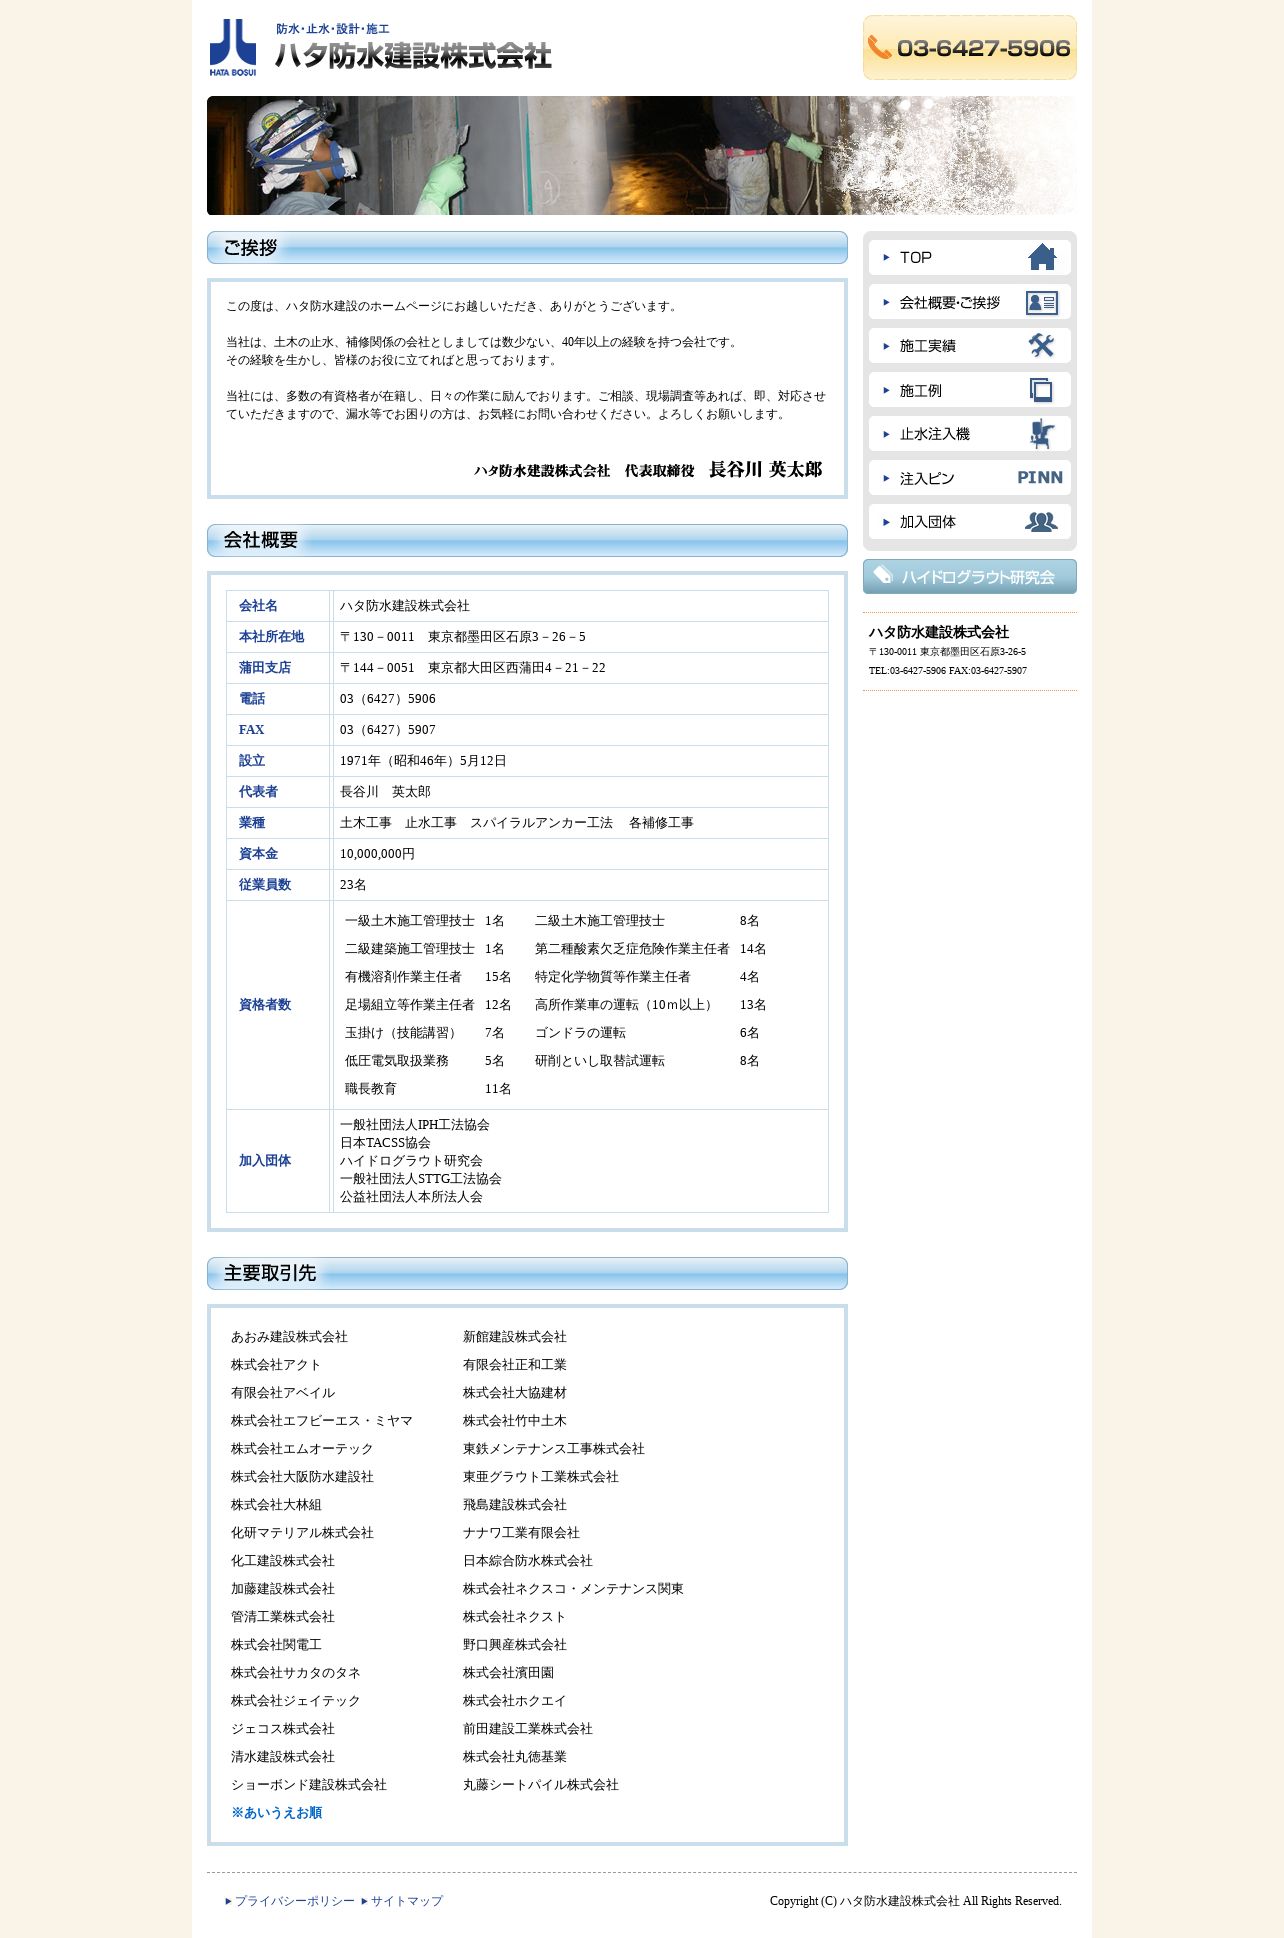
Task: Click ゴンドラの運転 qualification entry
Action: (580, 1033)
